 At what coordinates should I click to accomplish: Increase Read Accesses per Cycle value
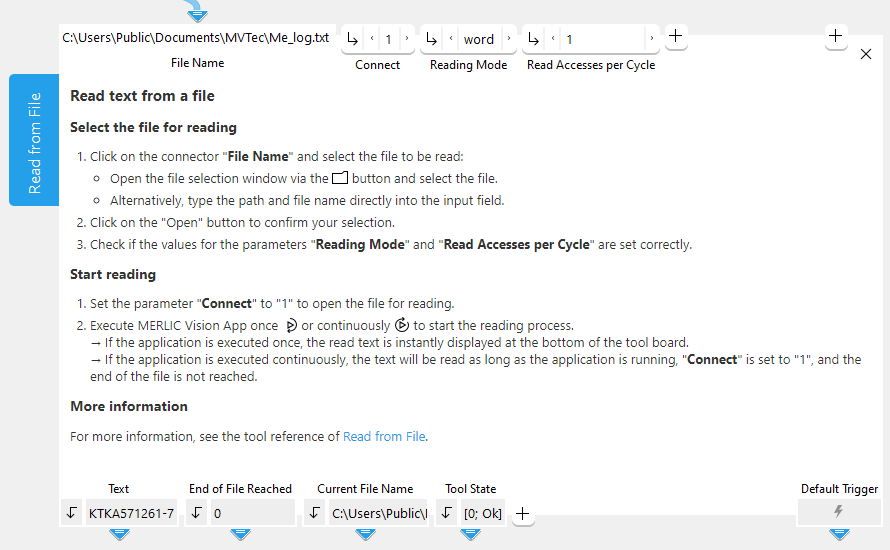tap(652, 39)
